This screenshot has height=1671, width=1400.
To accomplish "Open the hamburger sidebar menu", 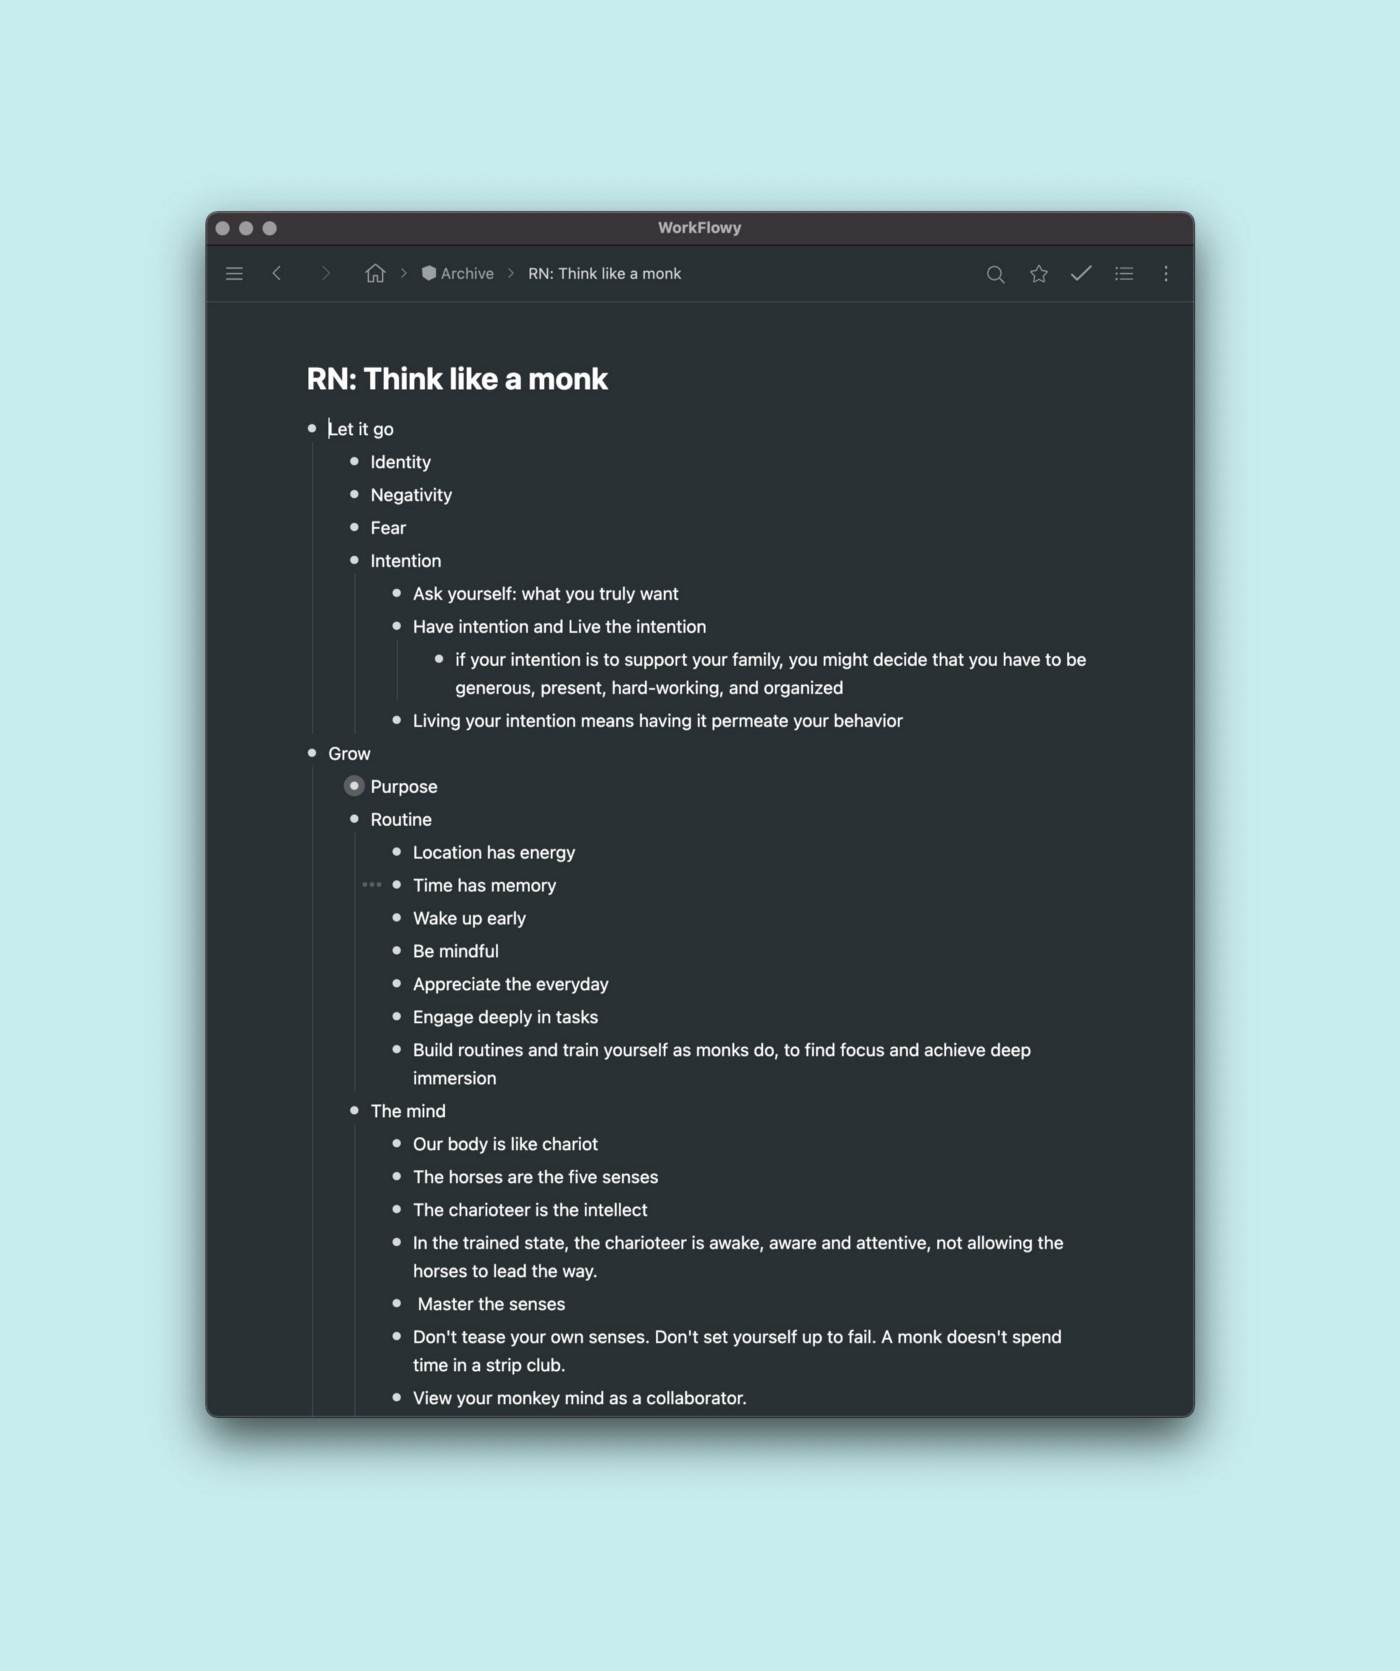I will 234,273.
